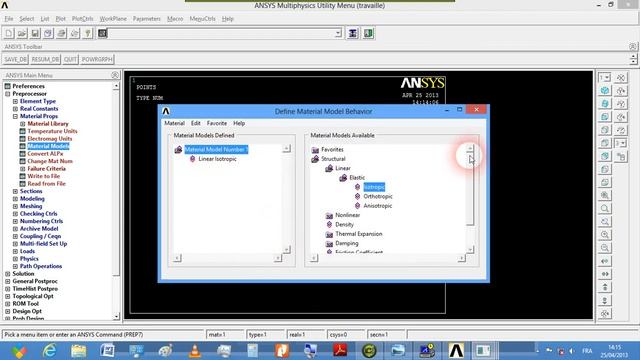Viewport: 640px width, 360px height.
Task: Click Material Library in main menu
Action: point(48,124)
